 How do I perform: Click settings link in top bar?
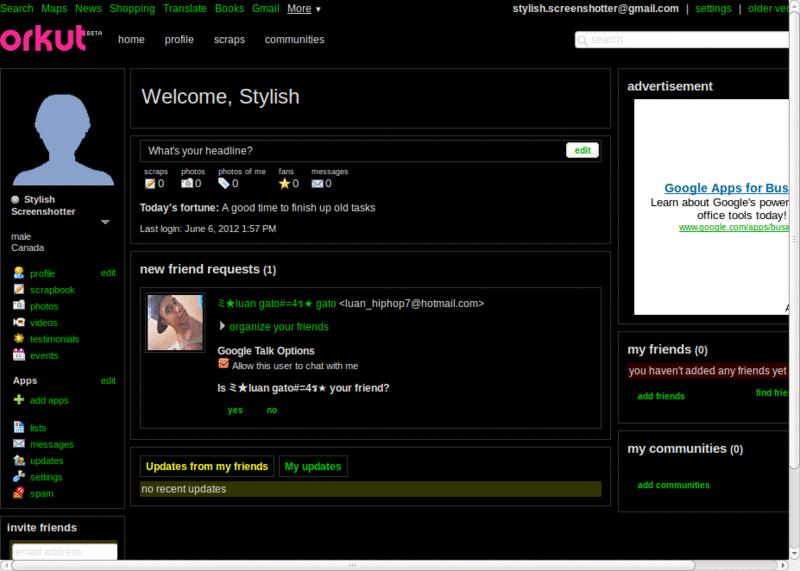713,9
